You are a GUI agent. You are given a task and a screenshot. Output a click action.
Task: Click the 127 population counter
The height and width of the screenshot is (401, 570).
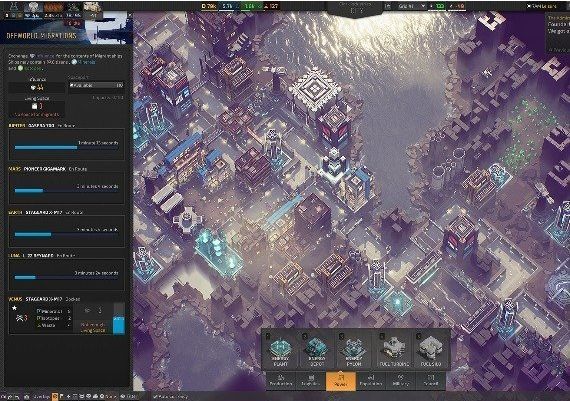click(272, 6)
